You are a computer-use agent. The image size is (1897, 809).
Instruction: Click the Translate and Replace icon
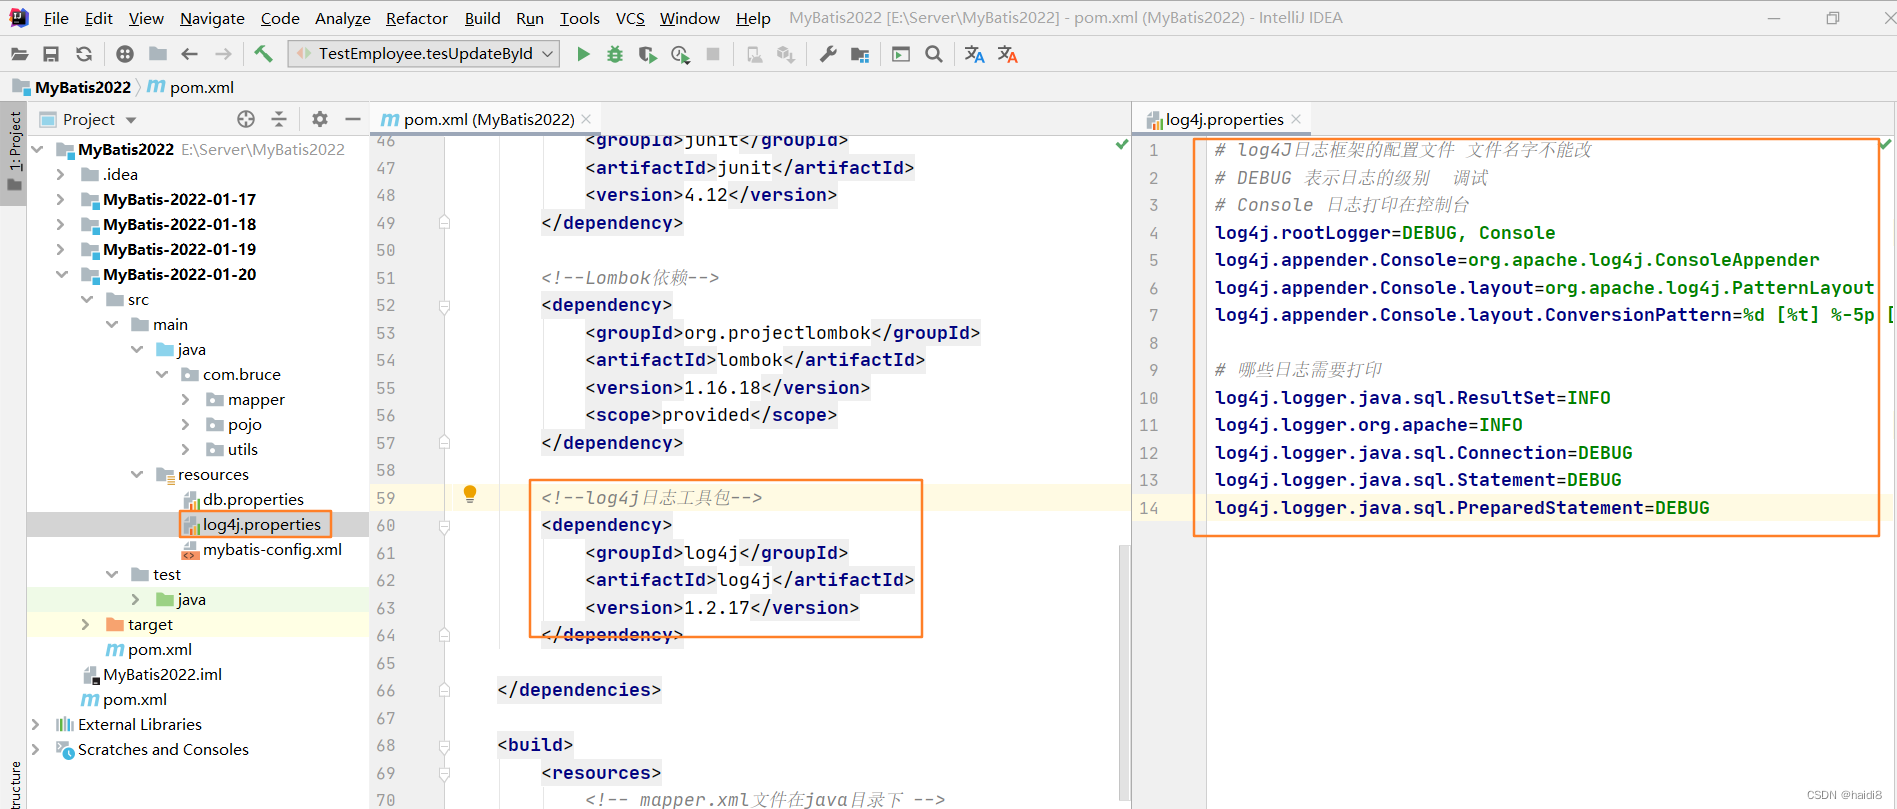pos(1008,54)
